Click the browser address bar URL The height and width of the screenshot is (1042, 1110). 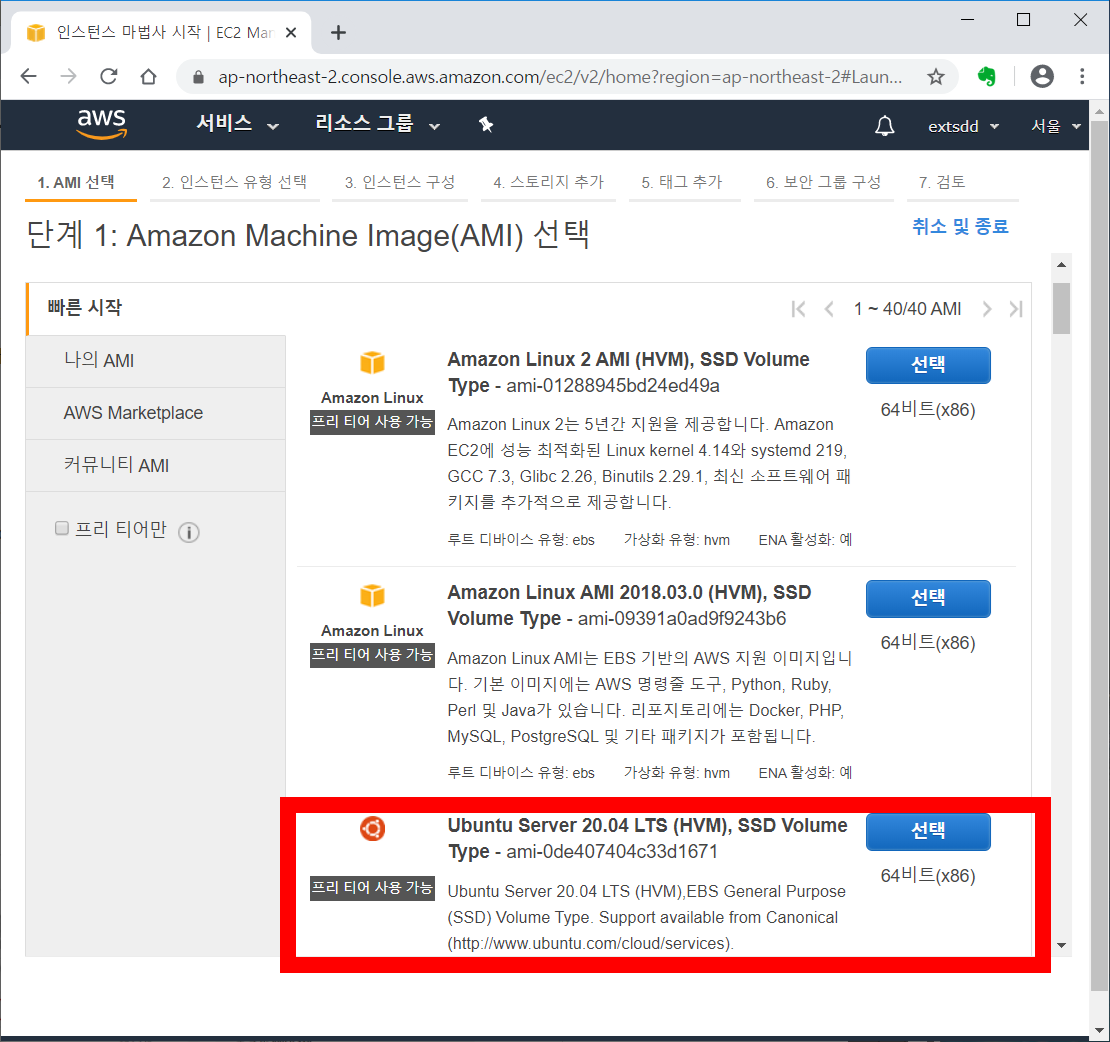(x=560, y=76)
